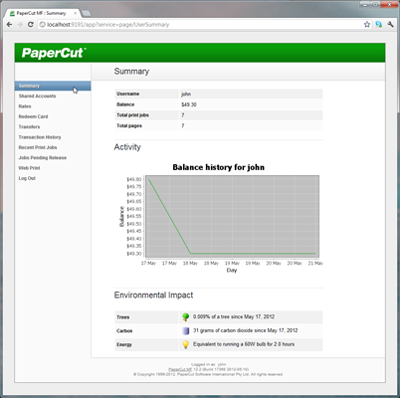Click the carbon cylinder icon

pyautogui.click(x=186, y=331)
